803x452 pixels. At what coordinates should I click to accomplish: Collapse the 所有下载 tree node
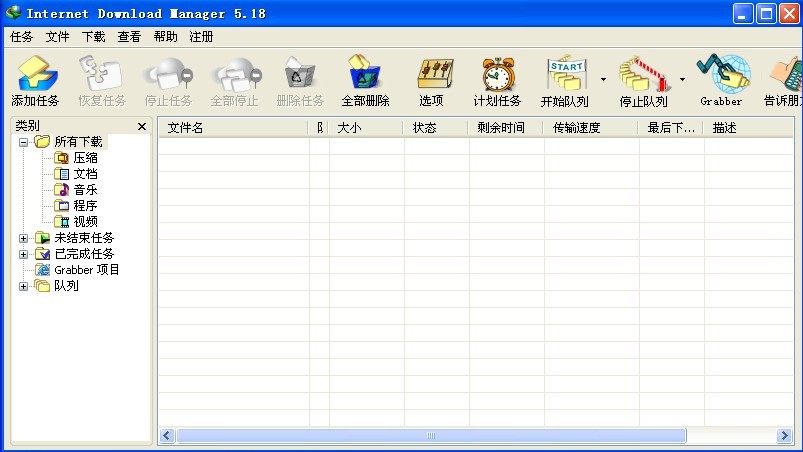24,142
